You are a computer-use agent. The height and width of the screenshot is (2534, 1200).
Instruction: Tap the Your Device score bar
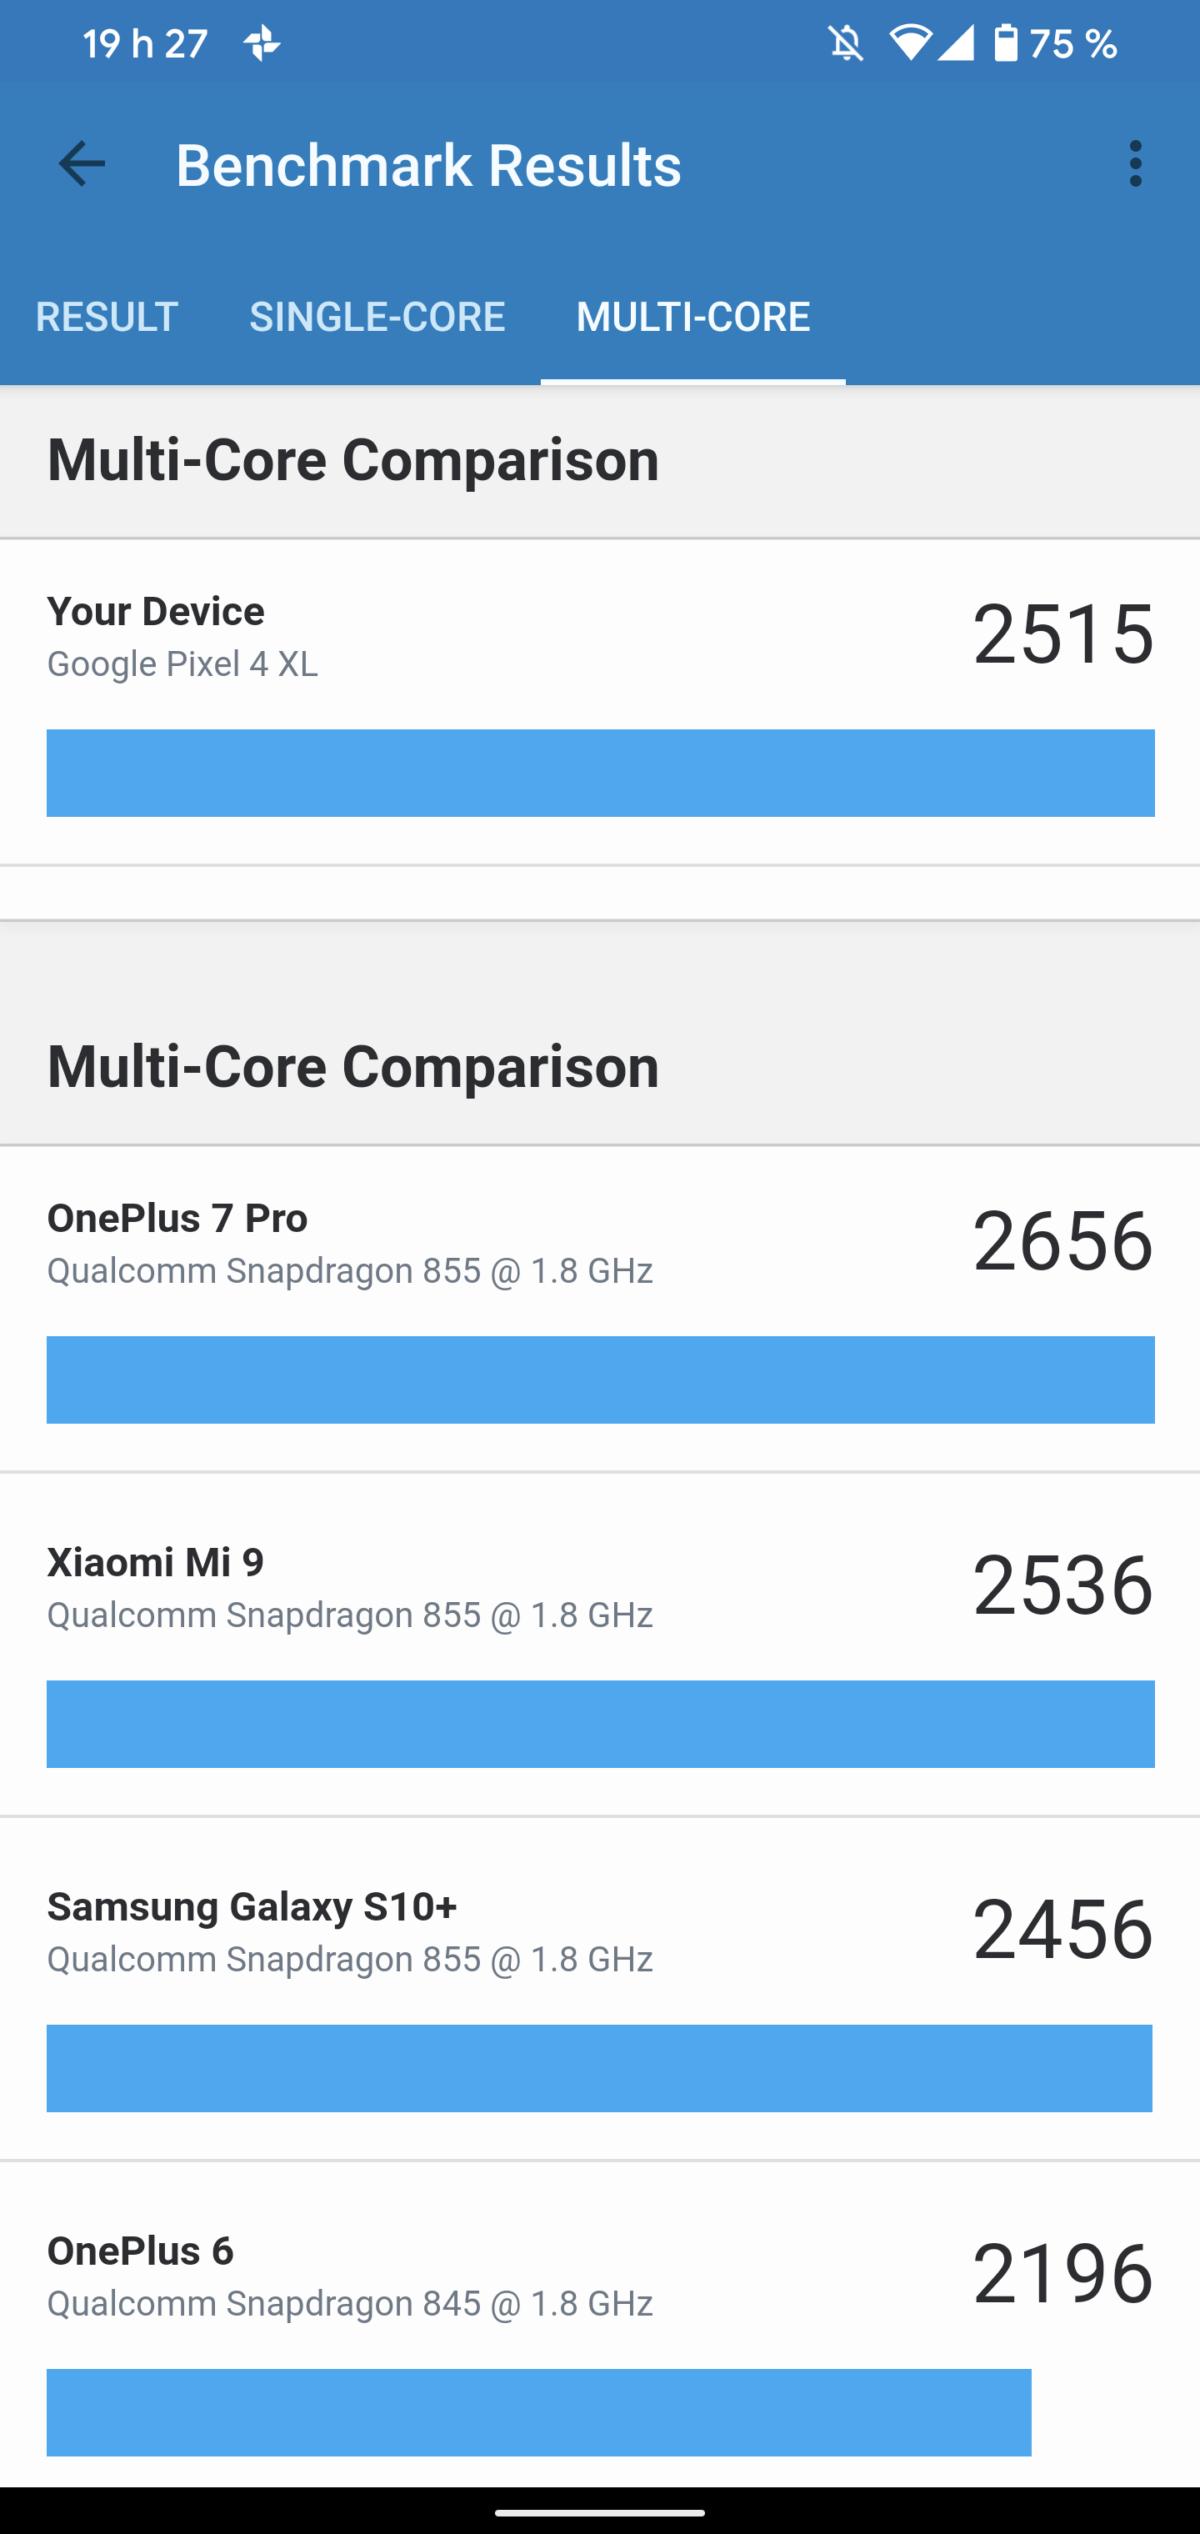coord(600,773)
